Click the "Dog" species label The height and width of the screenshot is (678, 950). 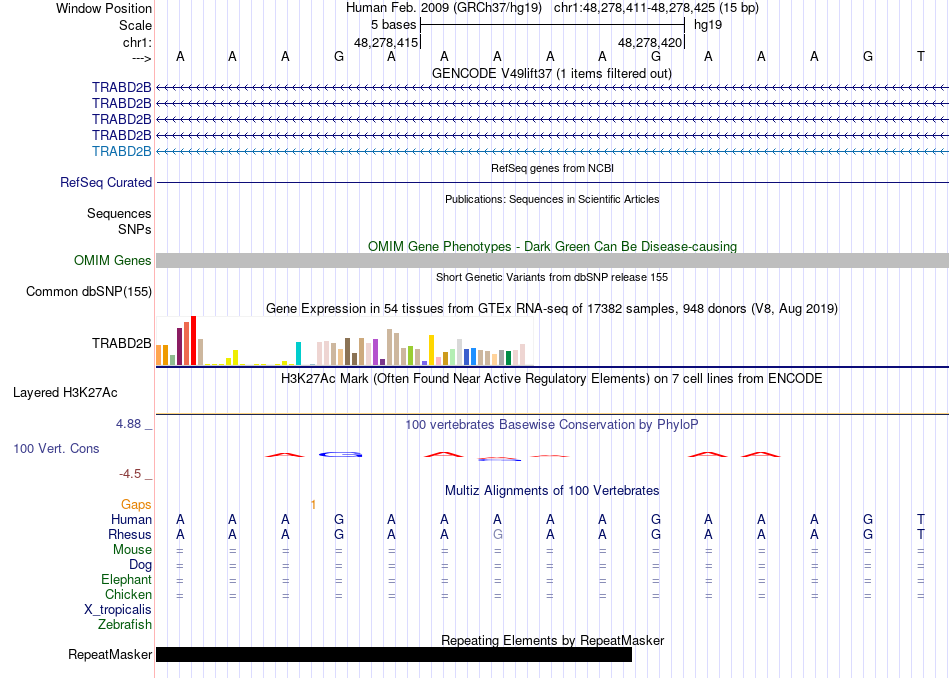pos(140,565)
